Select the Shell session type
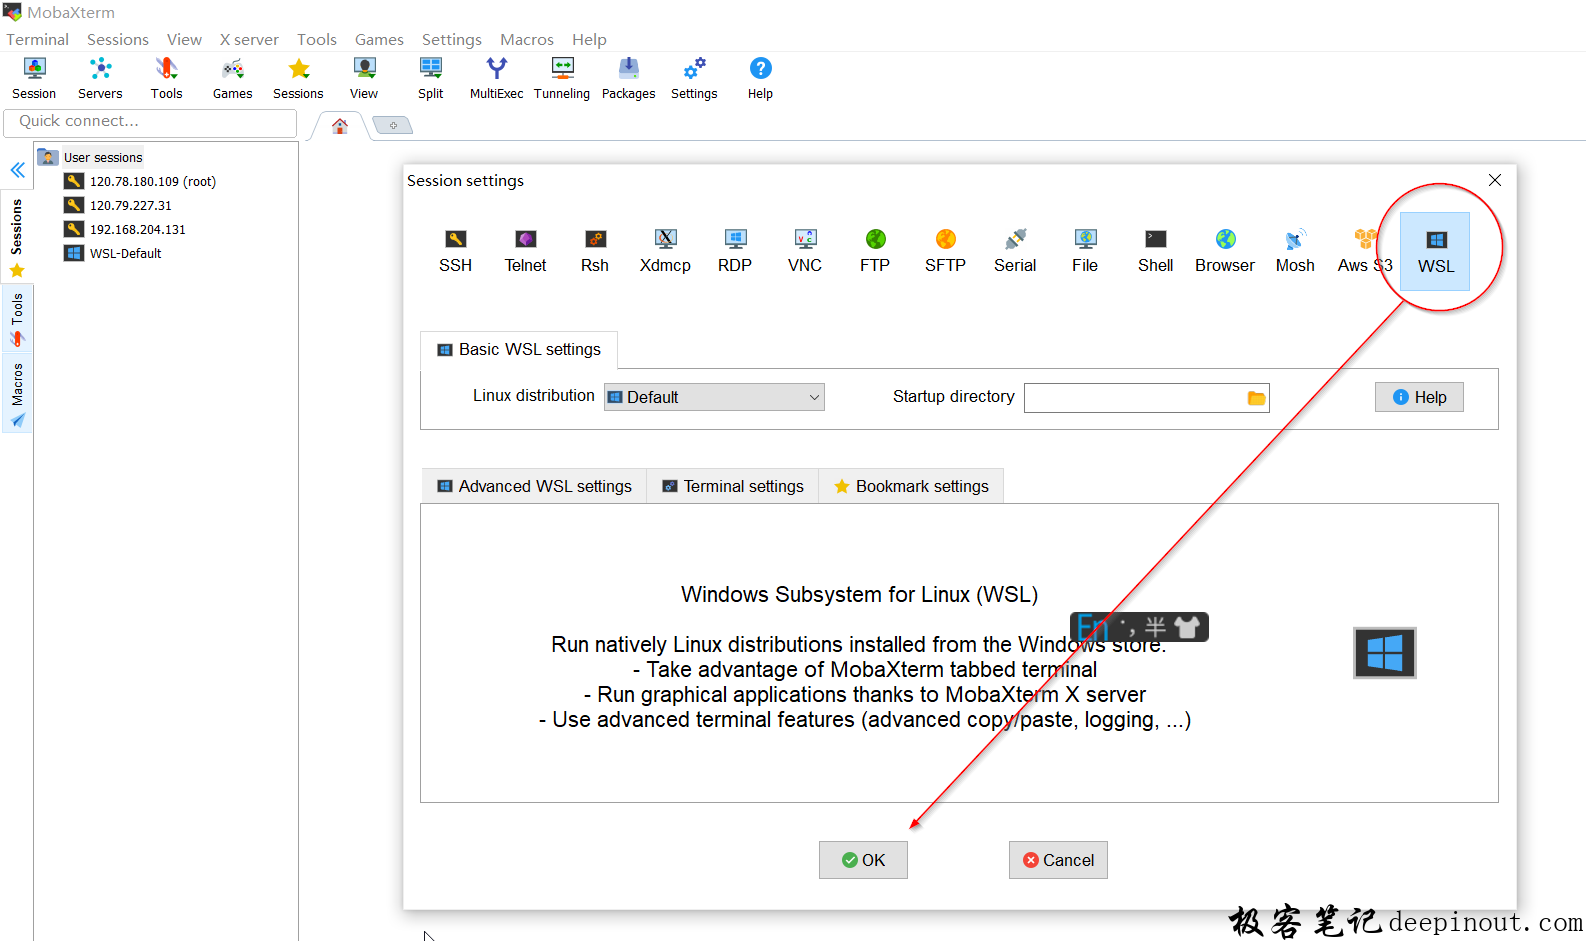Image resolution: width=1586 pixels, height=941 pixels. tap(1155, 251)
